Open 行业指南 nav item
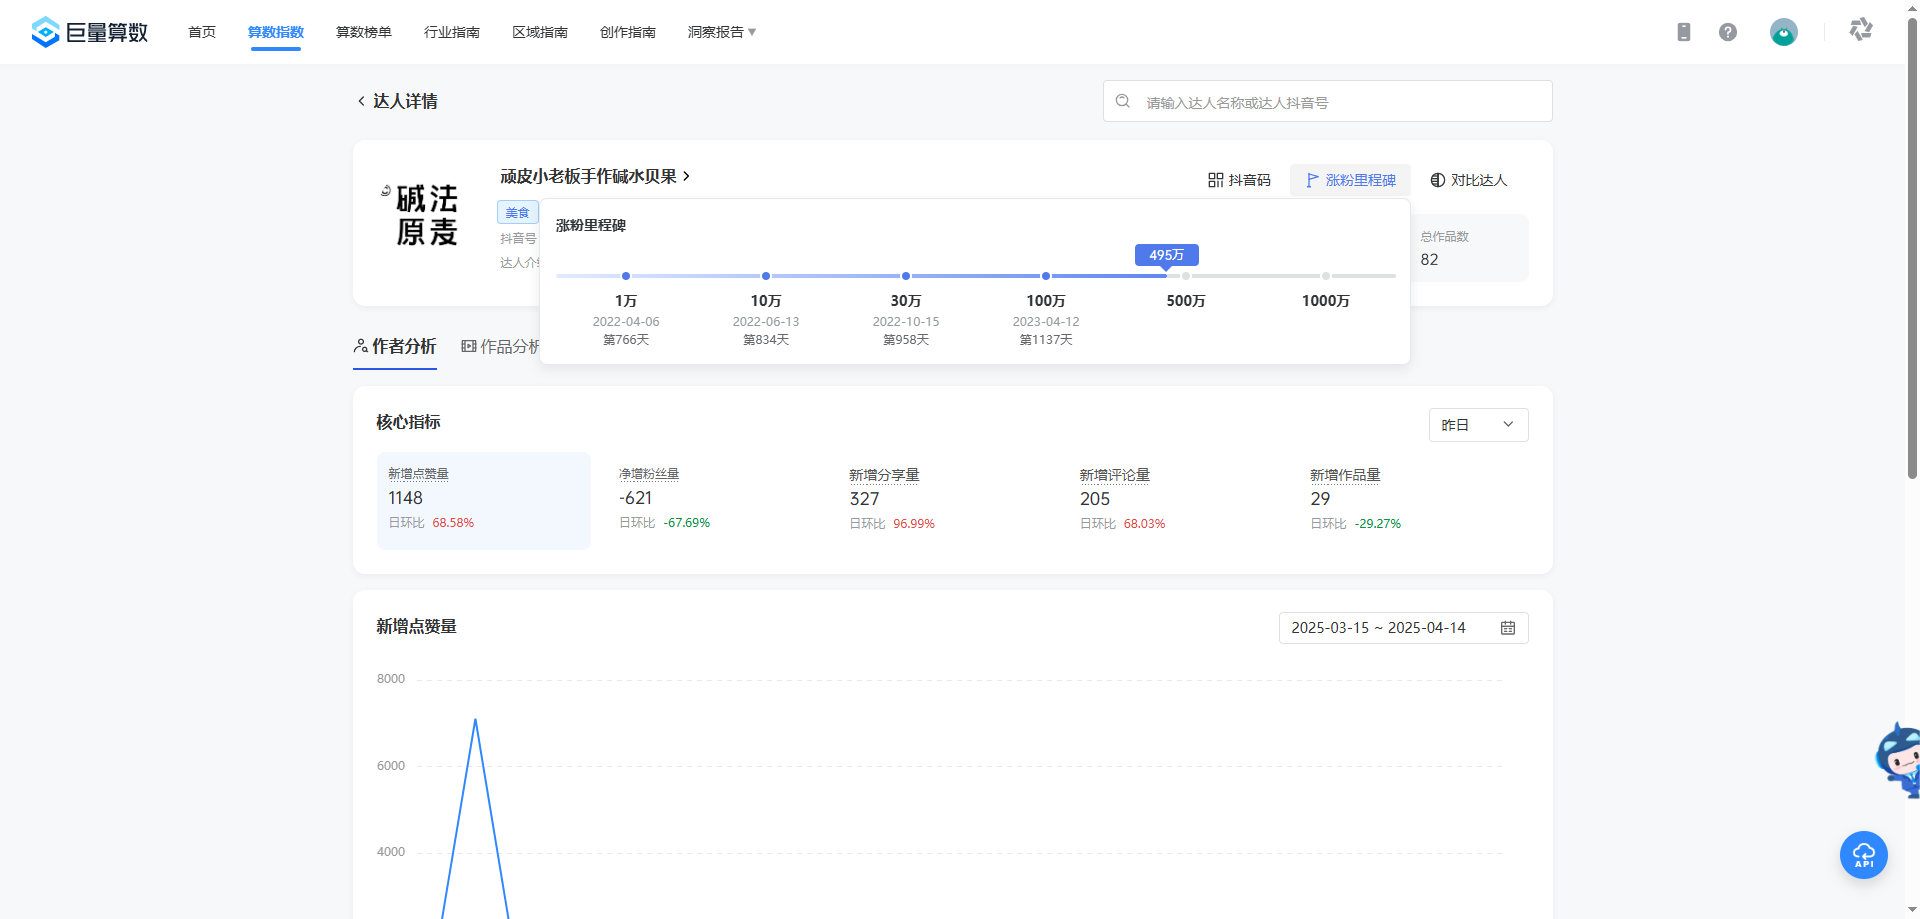This screenshot has height=919, width=1920. (452, 32)
